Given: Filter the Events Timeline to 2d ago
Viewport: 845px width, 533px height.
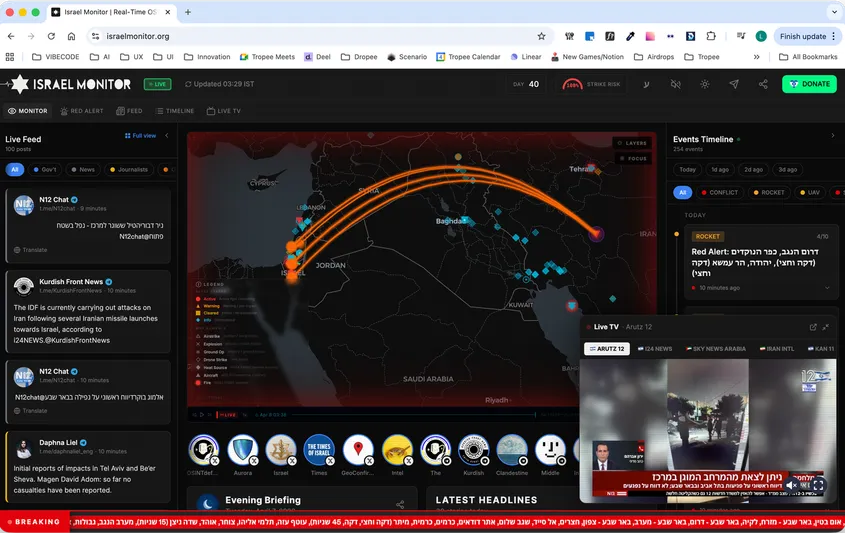Looking at the screenshot, I should [x=753, y=169].
